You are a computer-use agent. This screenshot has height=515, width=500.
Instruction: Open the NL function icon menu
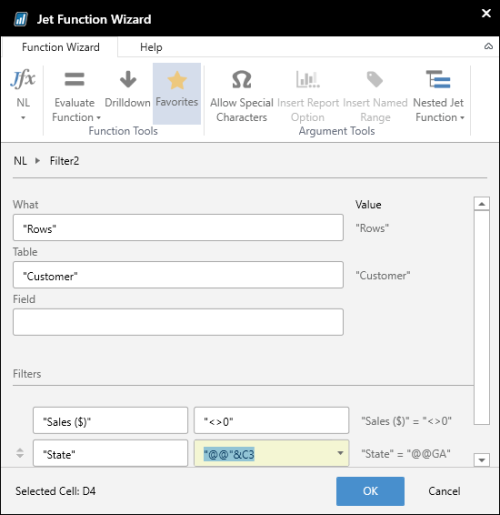tap(23, 79)
